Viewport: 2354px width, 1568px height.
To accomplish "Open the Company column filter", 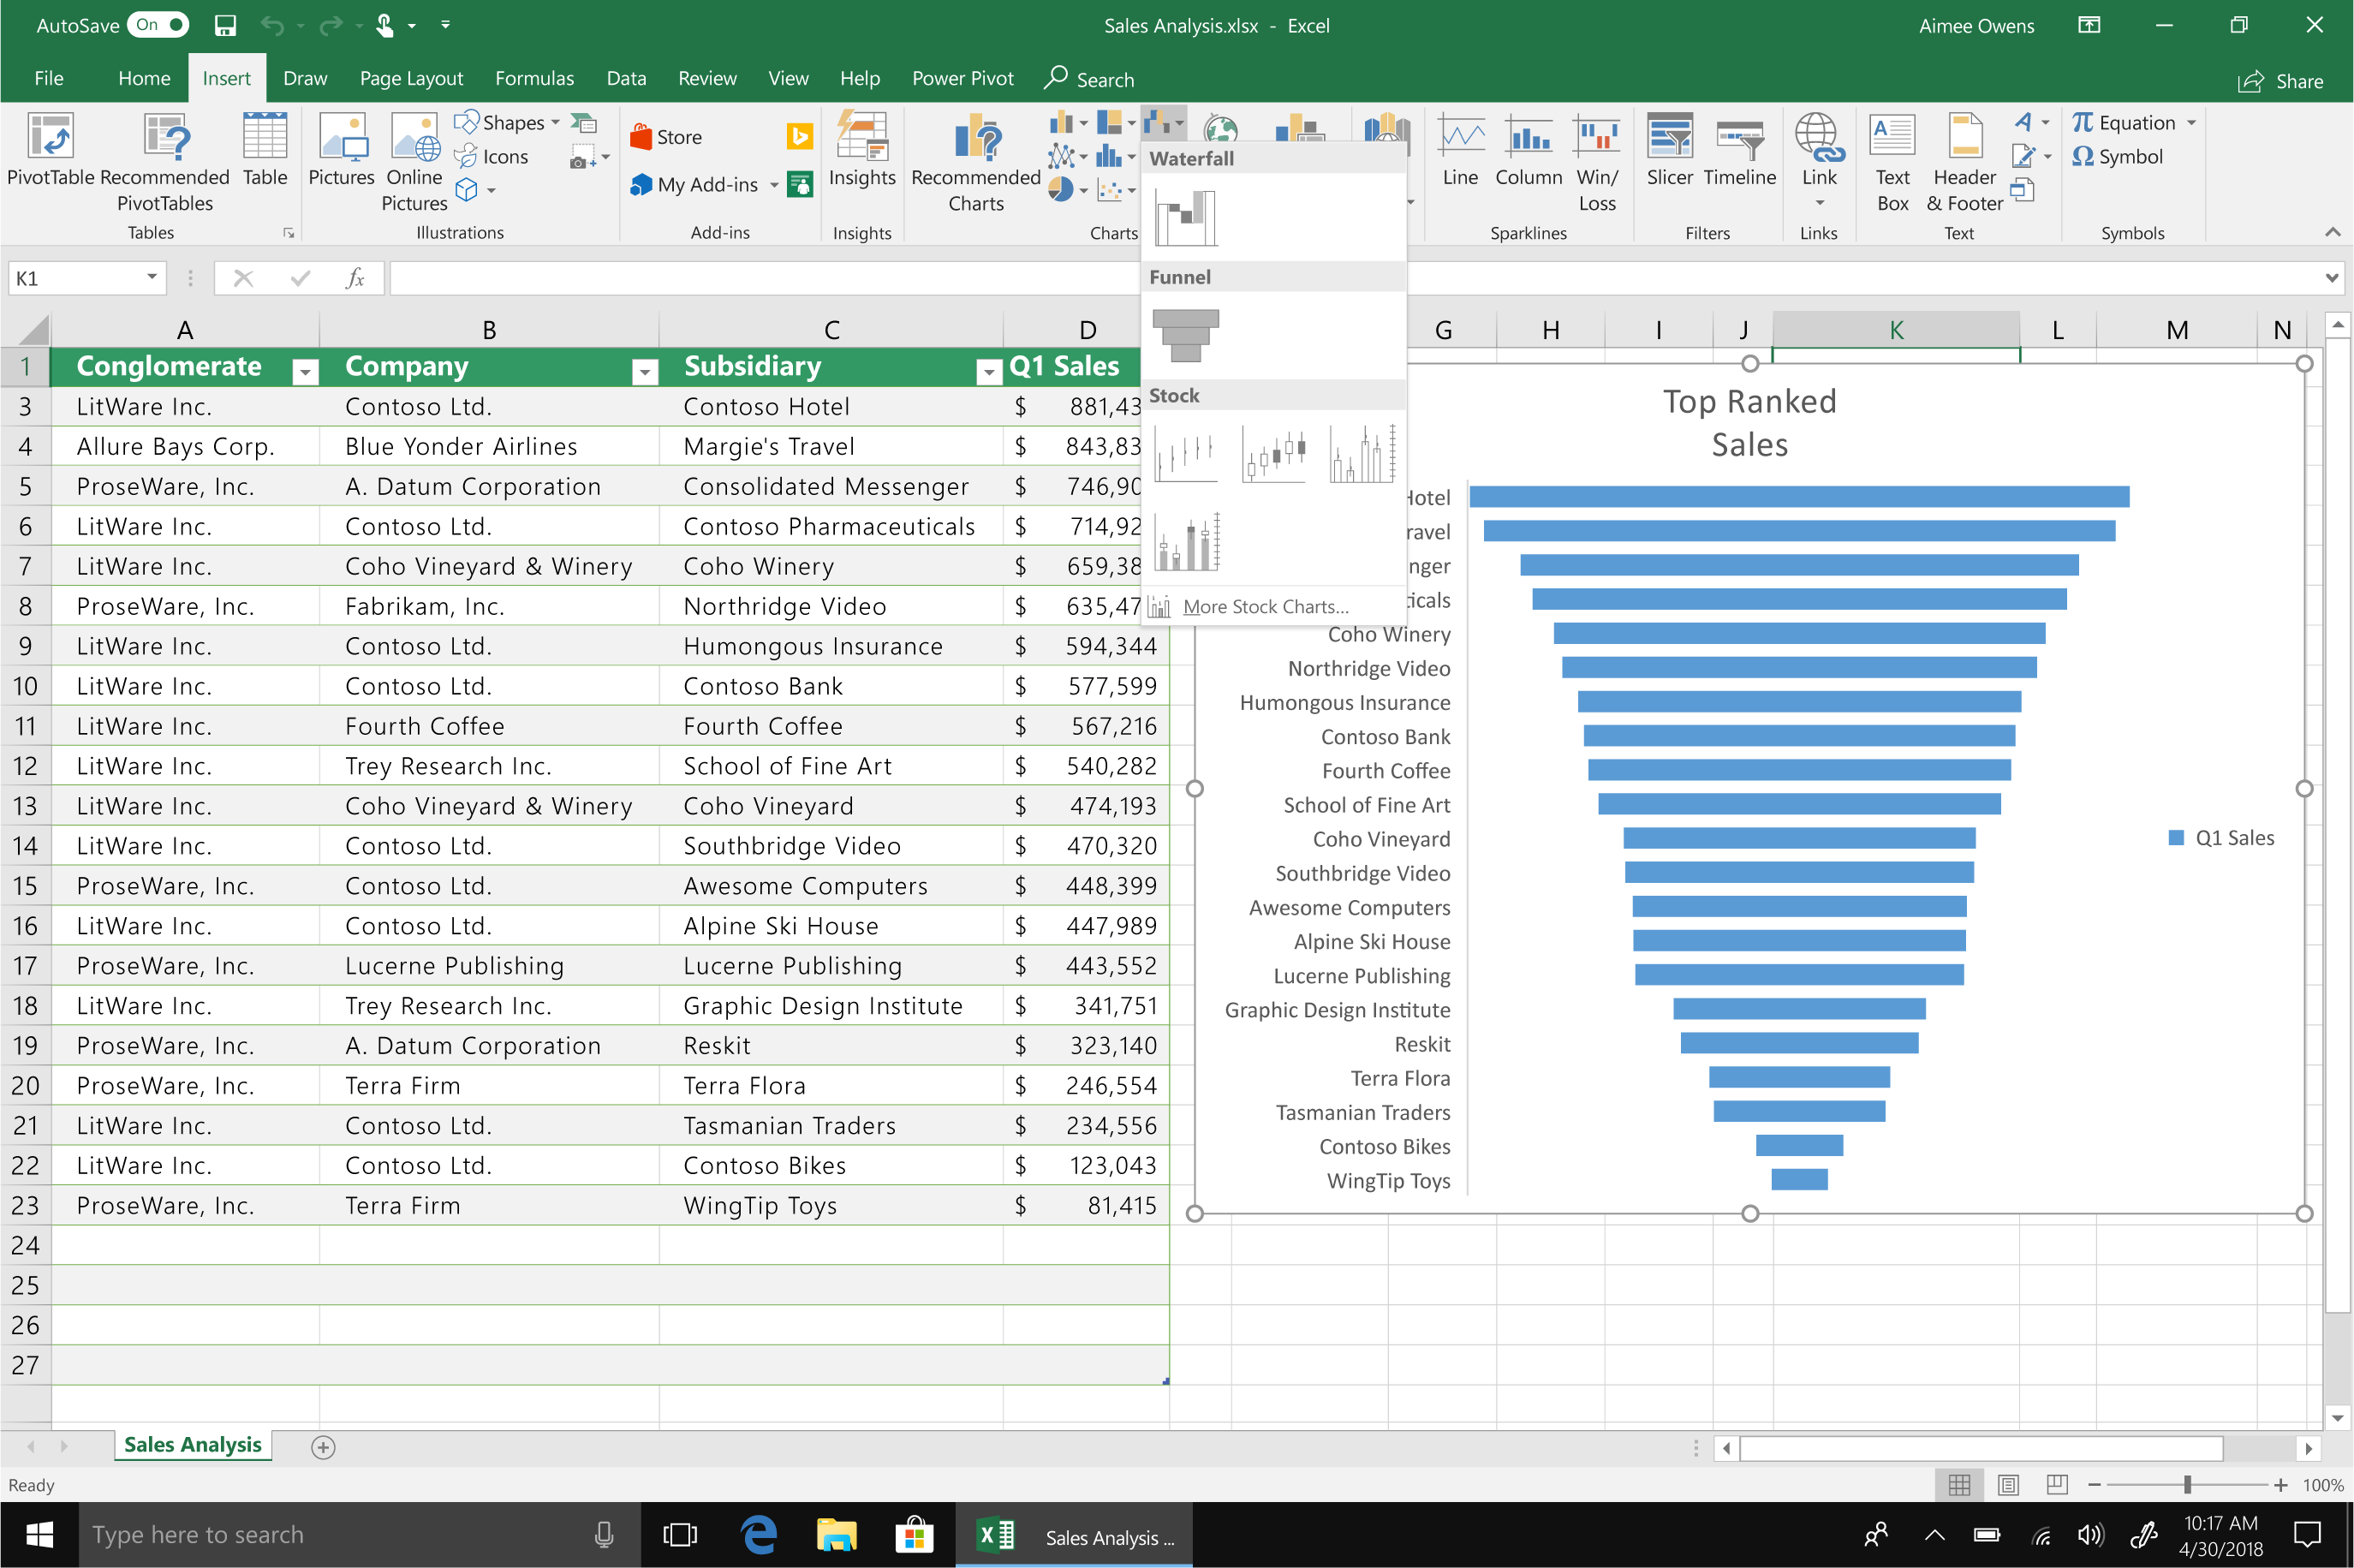I will tap(645, 372).
